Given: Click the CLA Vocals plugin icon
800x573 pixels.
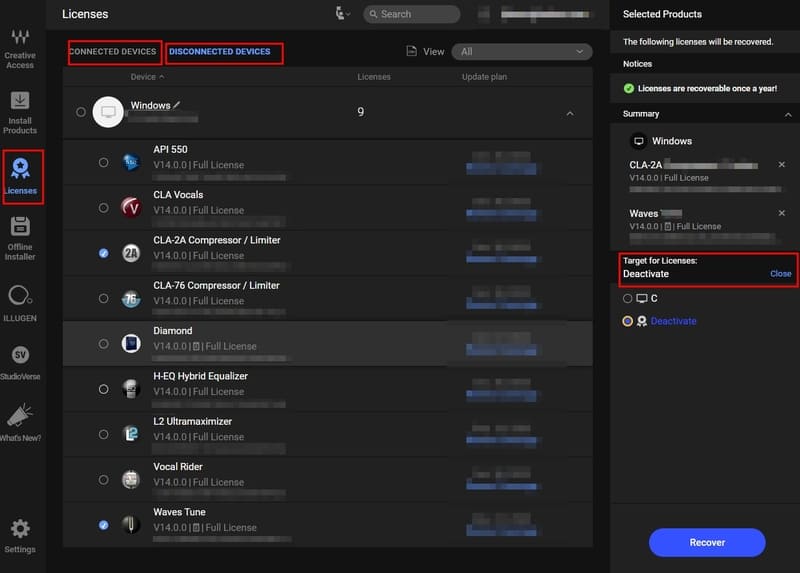Looking at the screenshot, I should (x=131, y=208).
